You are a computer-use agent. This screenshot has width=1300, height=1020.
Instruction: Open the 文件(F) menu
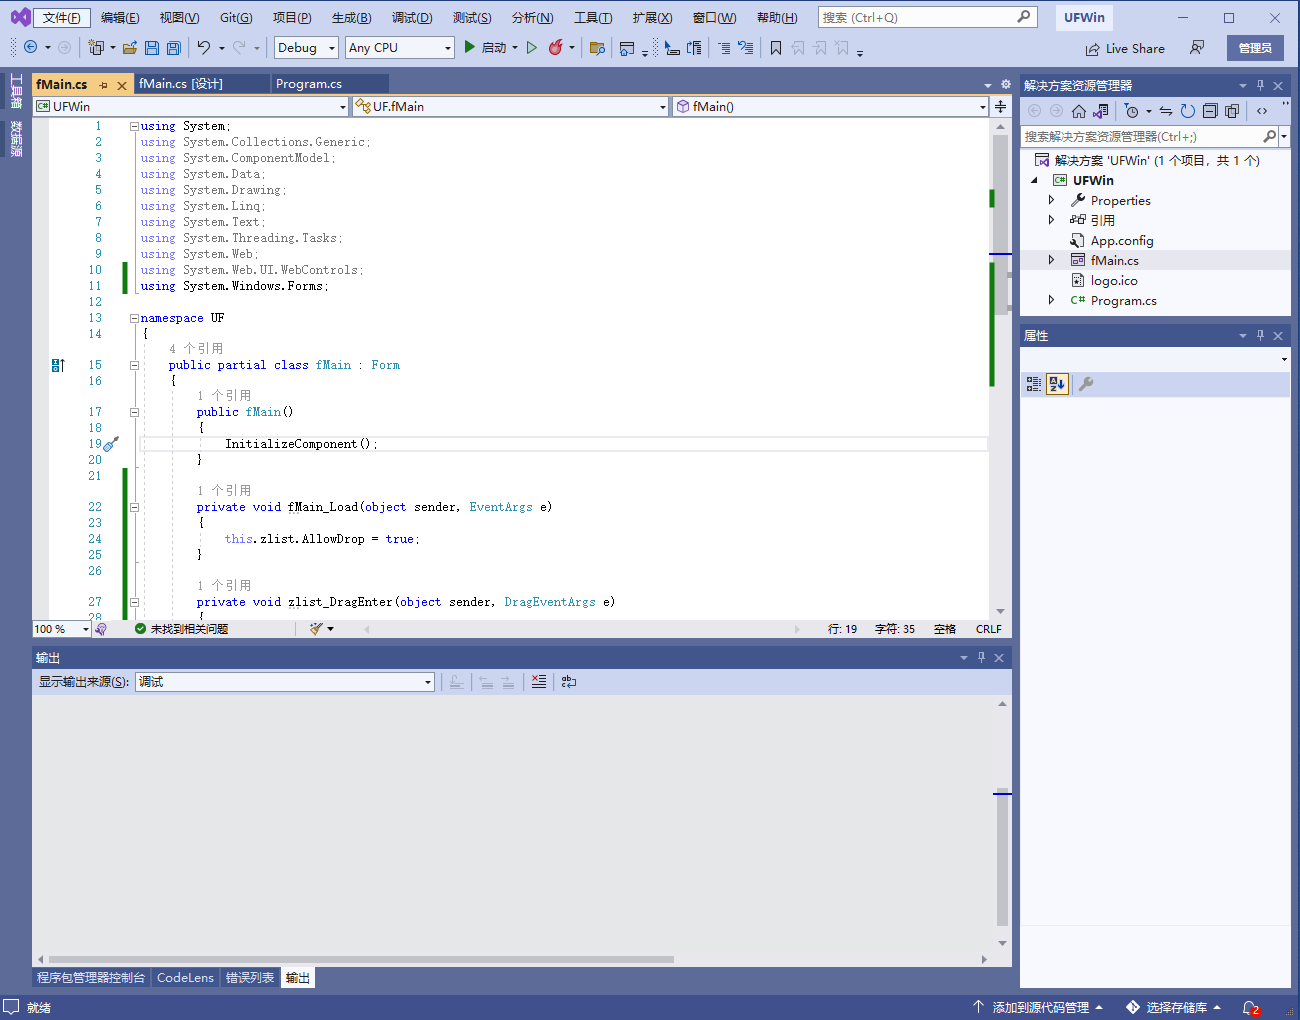62,18
